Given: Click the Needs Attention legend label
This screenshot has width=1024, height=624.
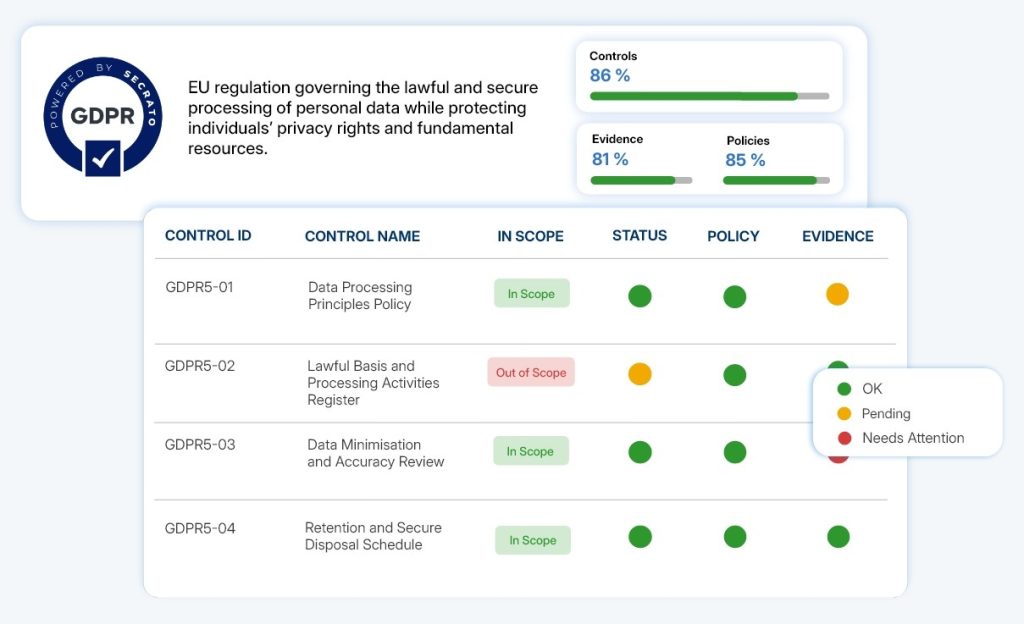Looking at the screenshot, I should coord(913,438).
